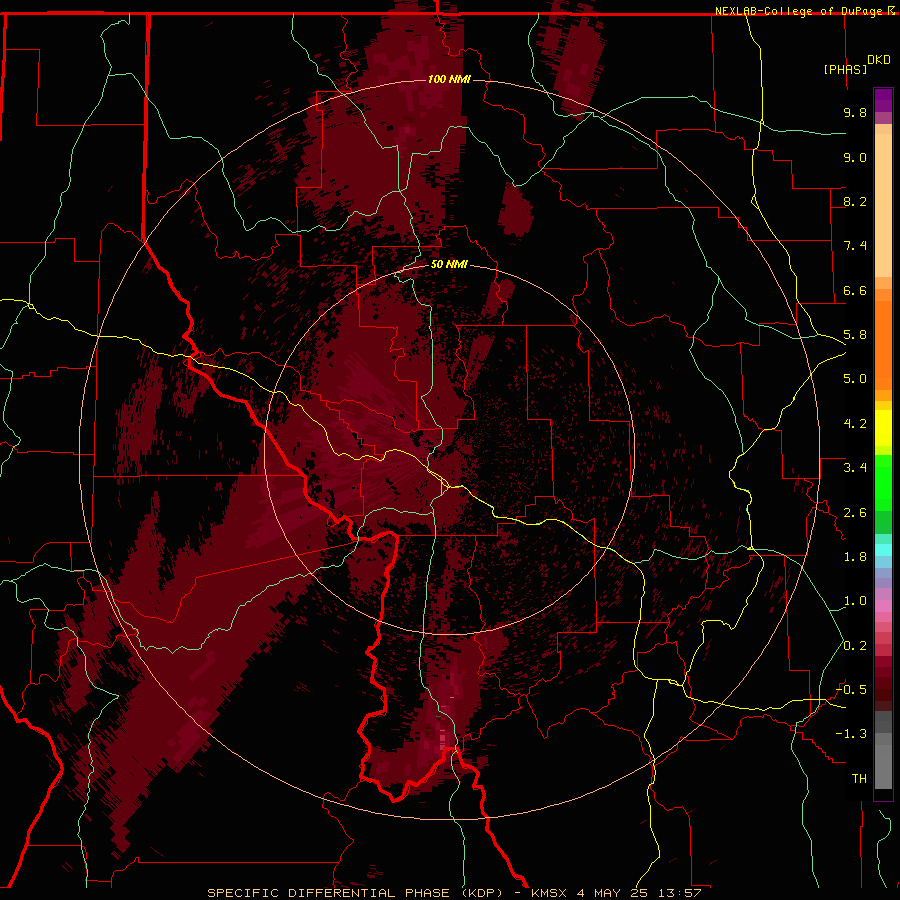Click the -1.3 legend value
The width and height of the screenshot is (900, 900).
click(x=851, y=734)
